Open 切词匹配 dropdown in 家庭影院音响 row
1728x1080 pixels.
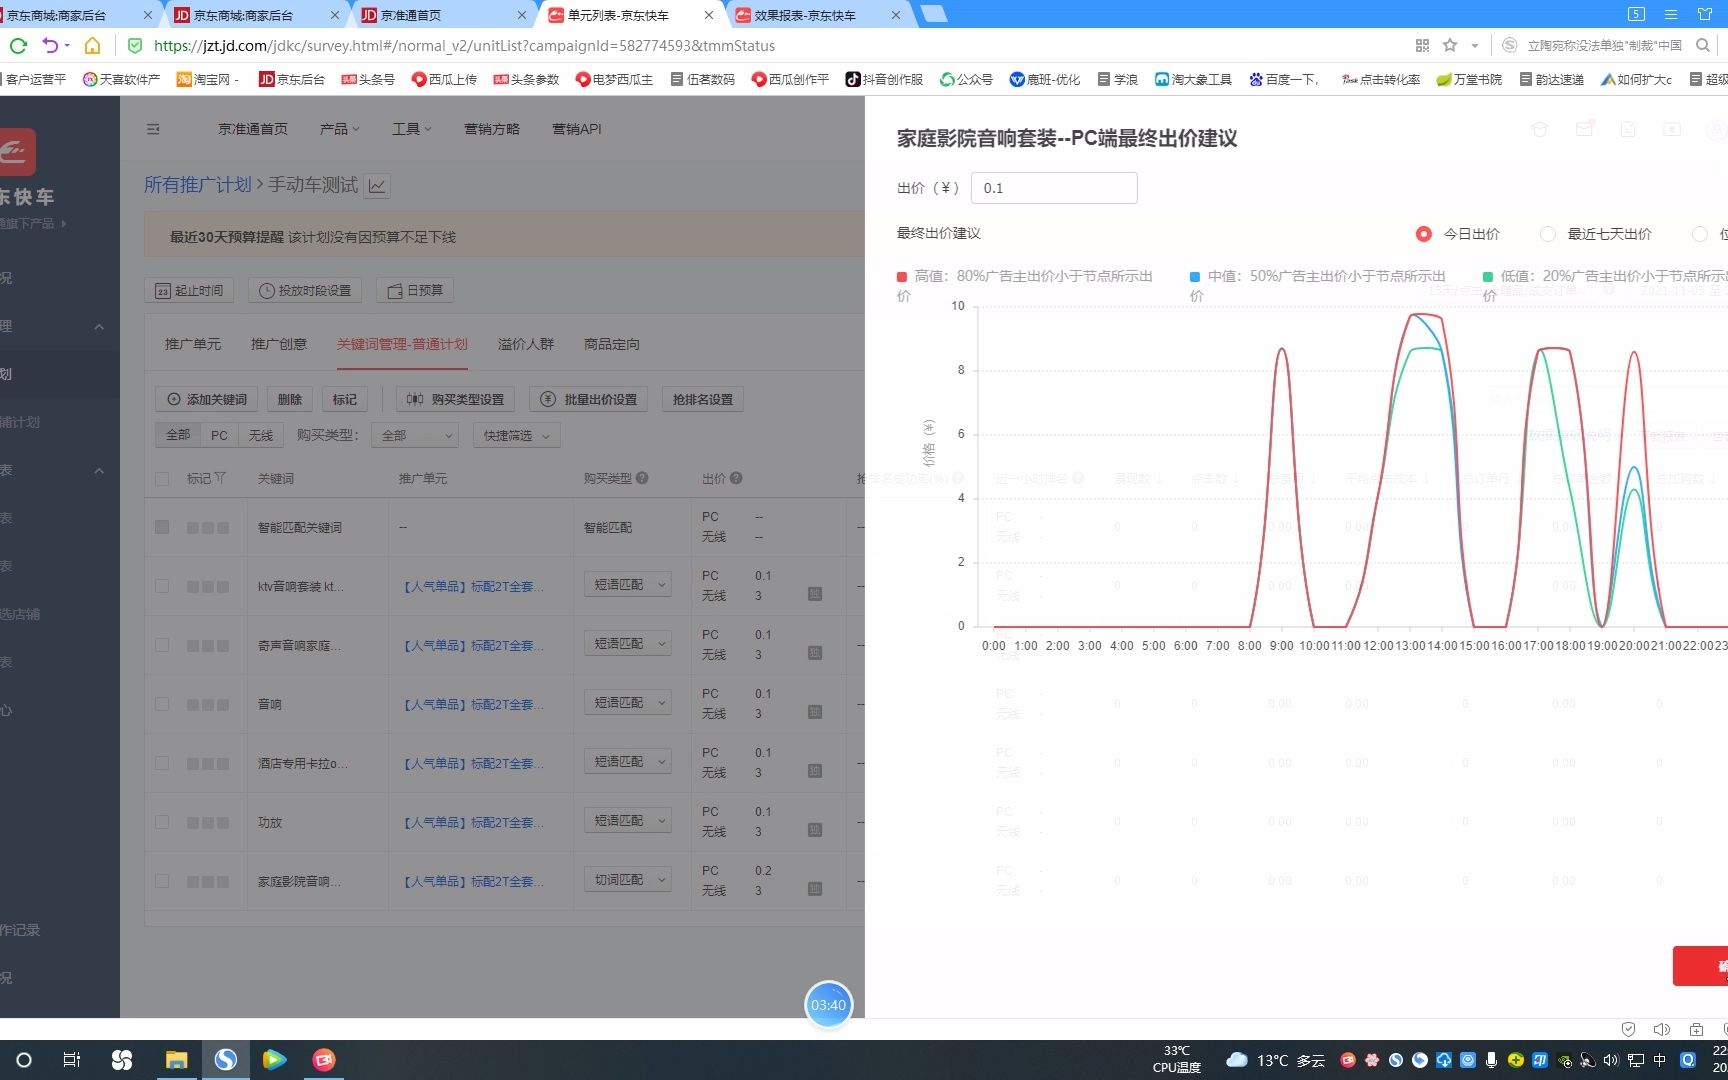(x=627, y=880)
